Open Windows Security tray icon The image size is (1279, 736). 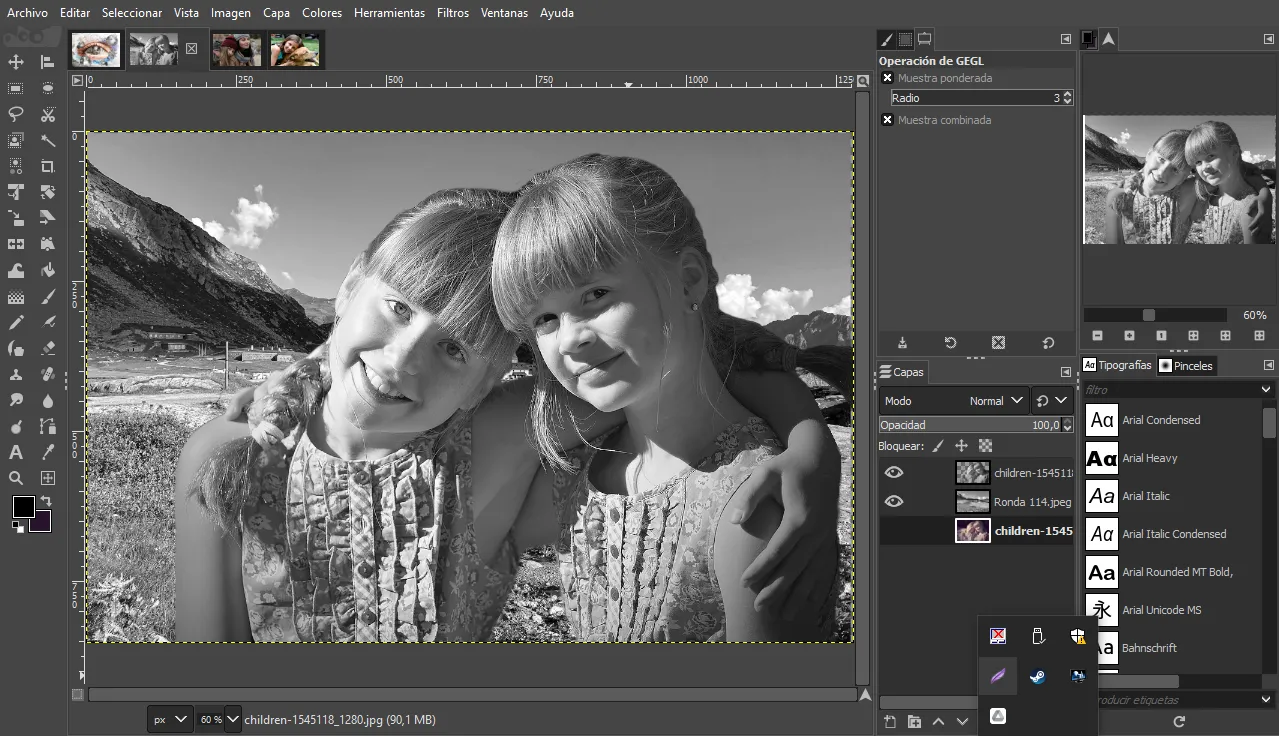pos(1078,636)
